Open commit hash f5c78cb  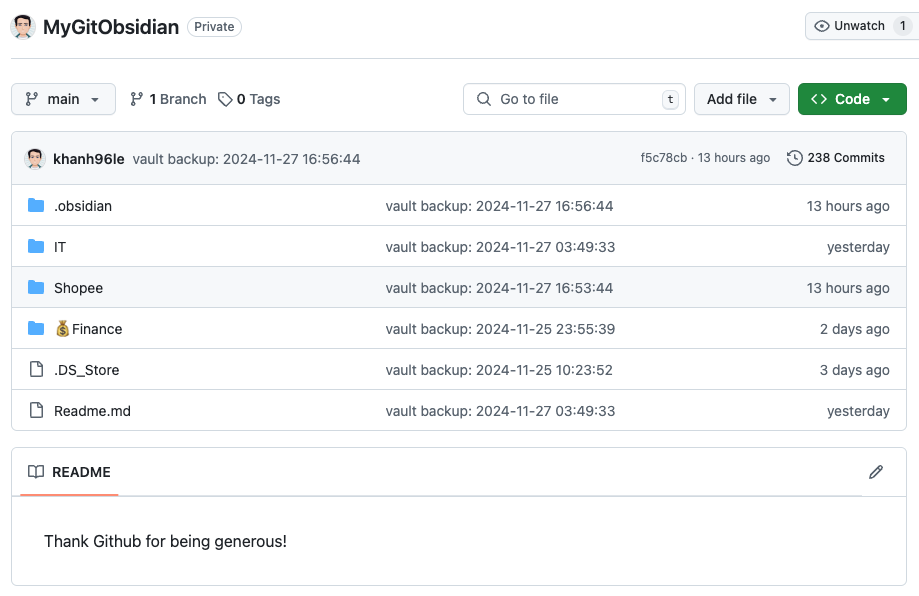click(663, 158)
